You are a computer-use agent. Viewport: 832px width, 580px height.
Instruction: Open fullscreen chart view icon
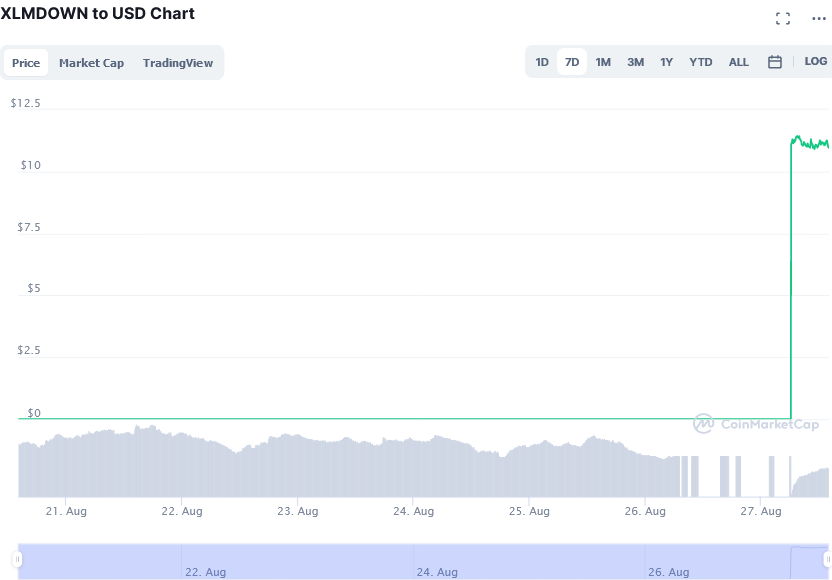coord(783,19)
